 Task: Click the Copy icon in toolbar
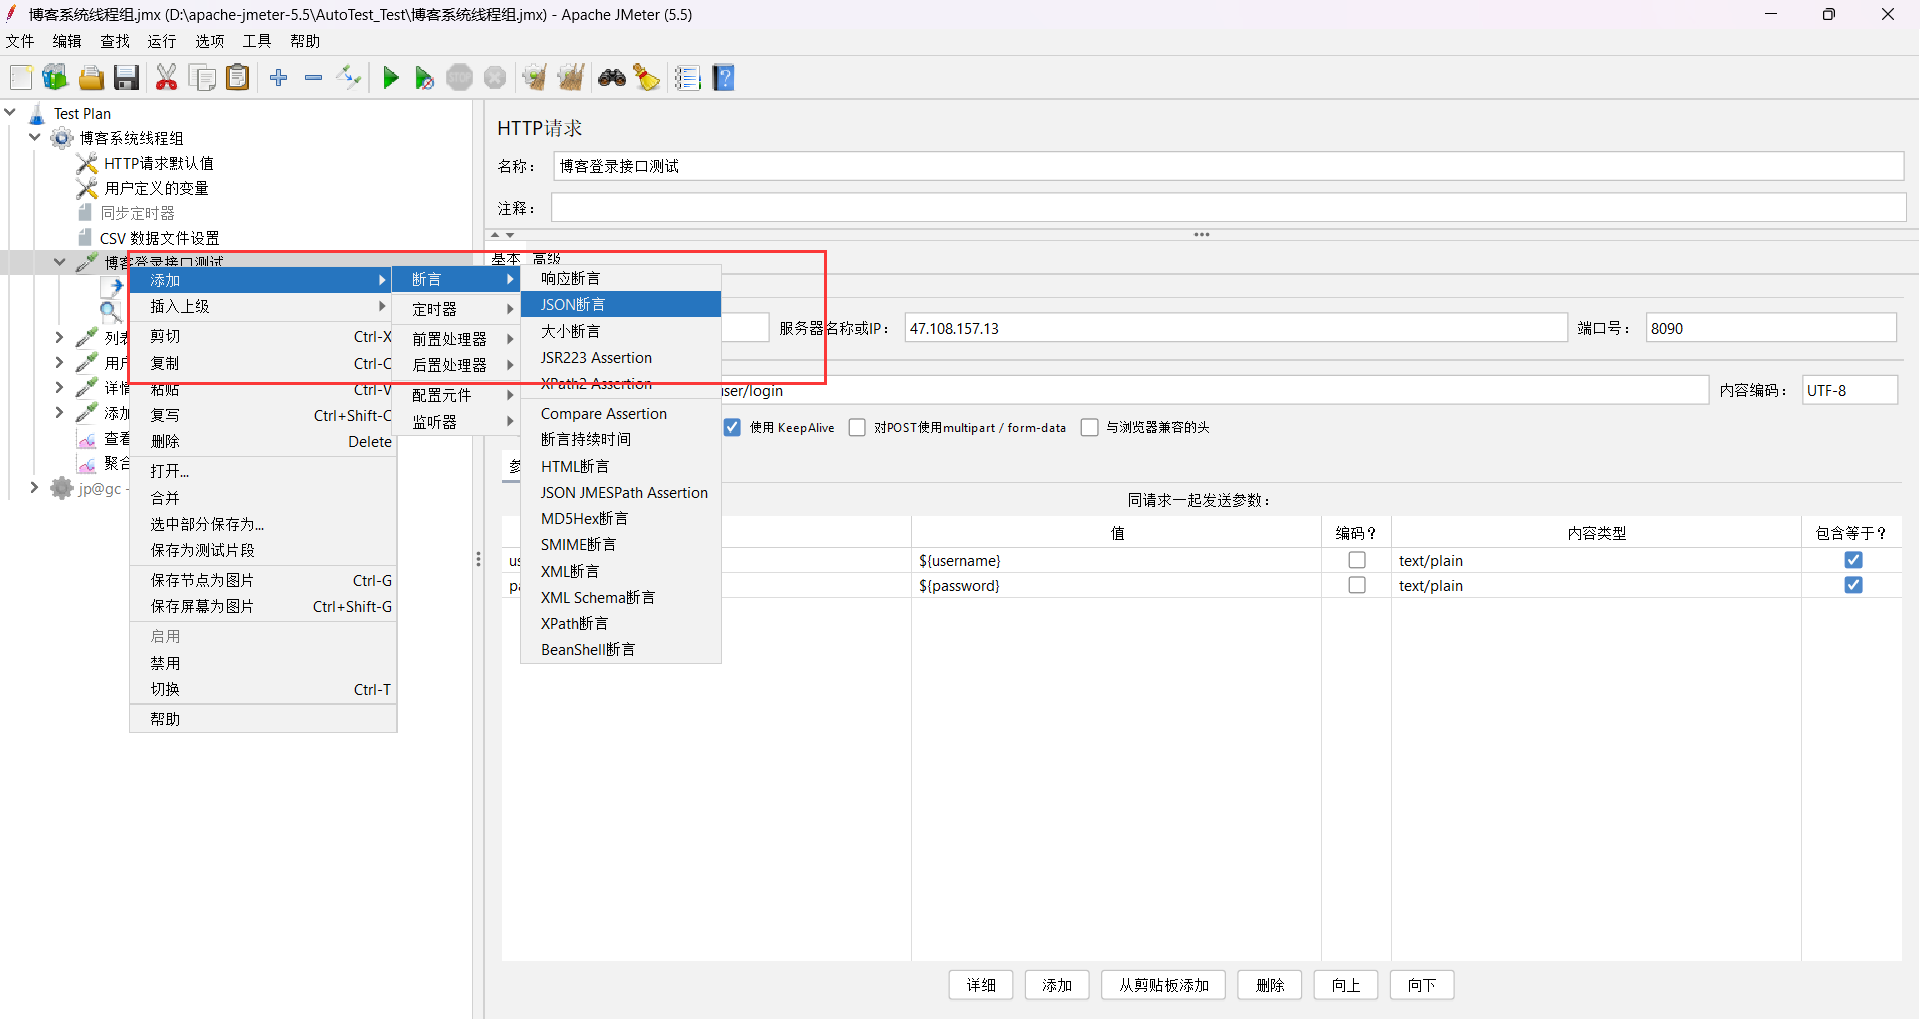(x=202, y=78)
